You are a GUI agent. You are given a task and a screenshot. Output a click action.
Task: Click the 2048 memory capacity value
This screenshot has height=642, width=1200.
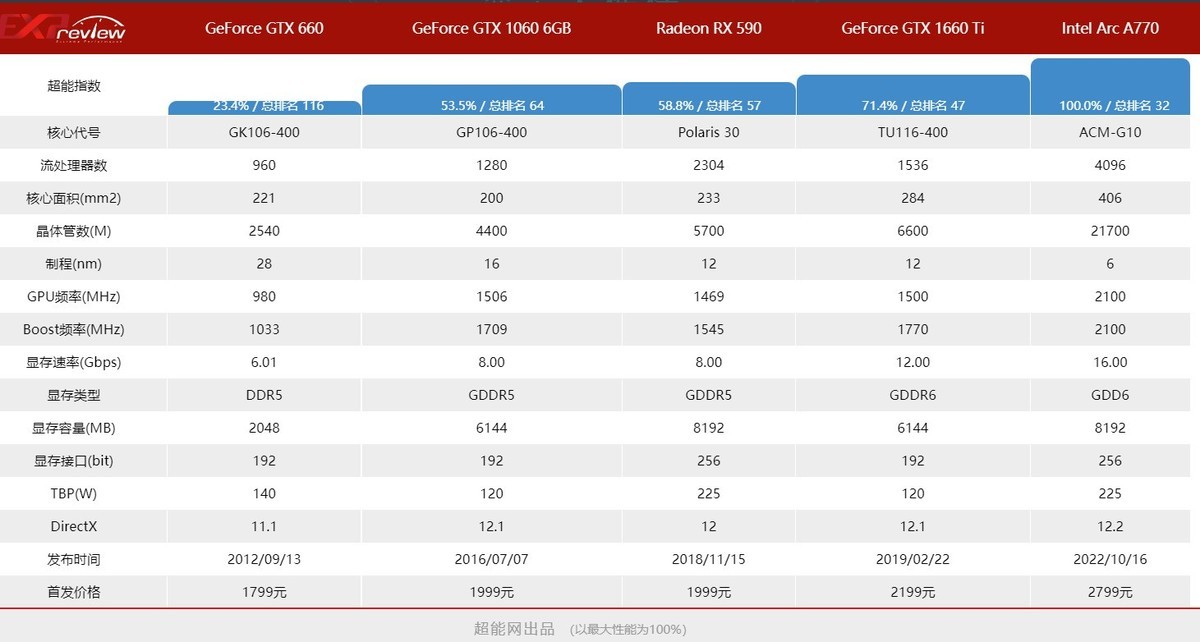(264, 428)
